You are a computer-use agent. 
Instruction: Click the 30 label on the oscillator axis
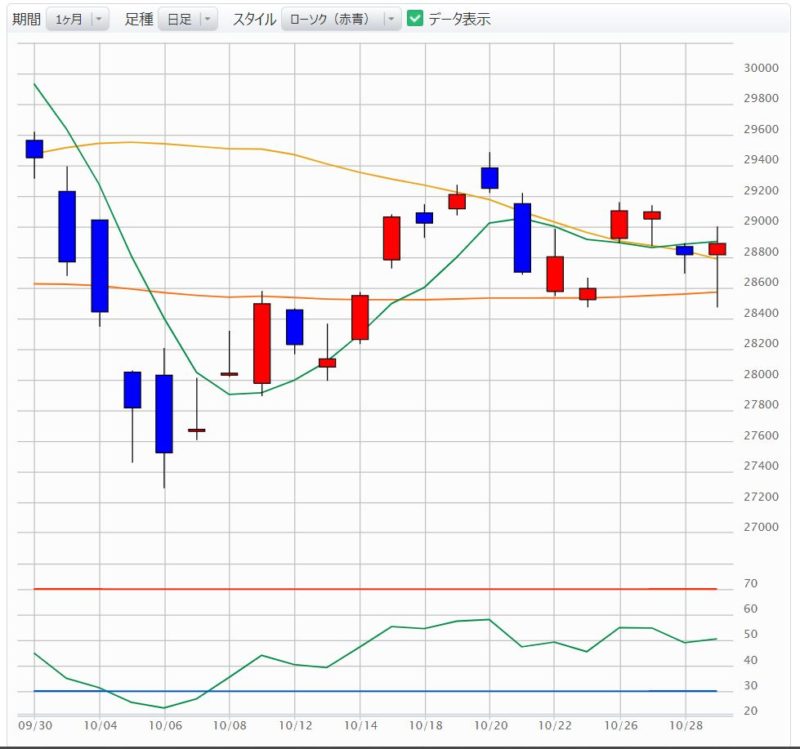tap(751, 686)
